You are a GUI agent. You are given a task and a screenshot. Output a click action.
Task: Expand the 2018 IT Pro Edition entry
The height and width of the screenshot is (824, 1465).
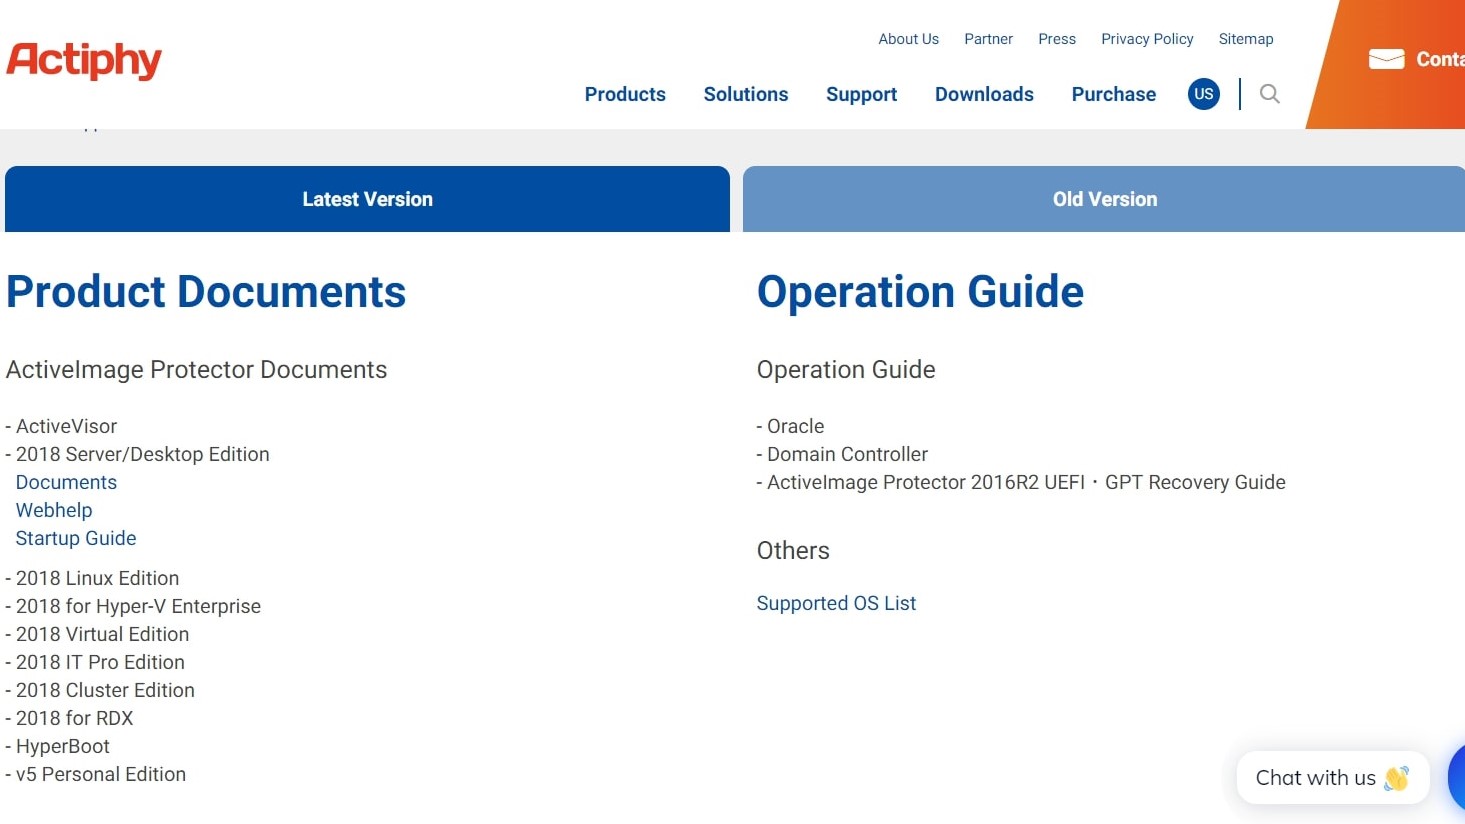point(95,662)
